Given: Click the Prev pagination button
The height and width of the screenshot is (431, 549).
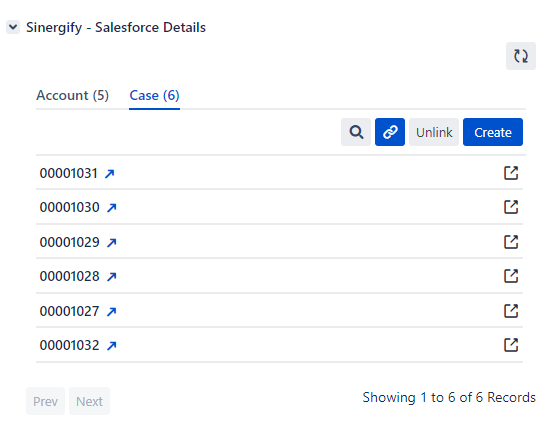Looking at the screenshot, I should coord(45,401).
